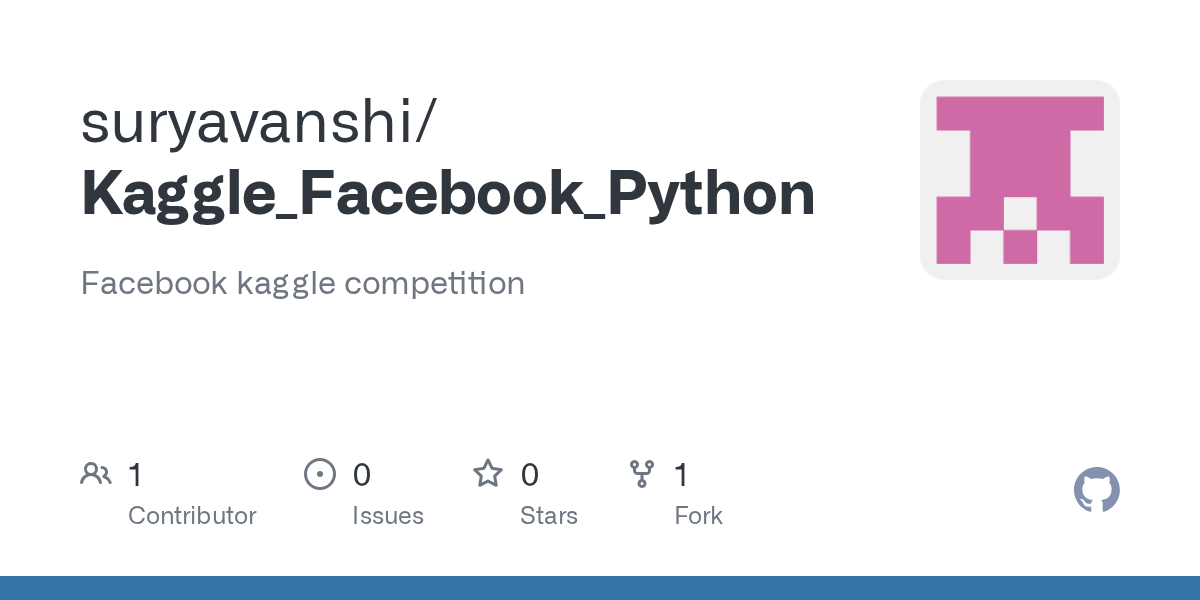Image resolution: width=1200 pixels, height=600 pixels.
Task: Click the Issues label
Action: 388,516
